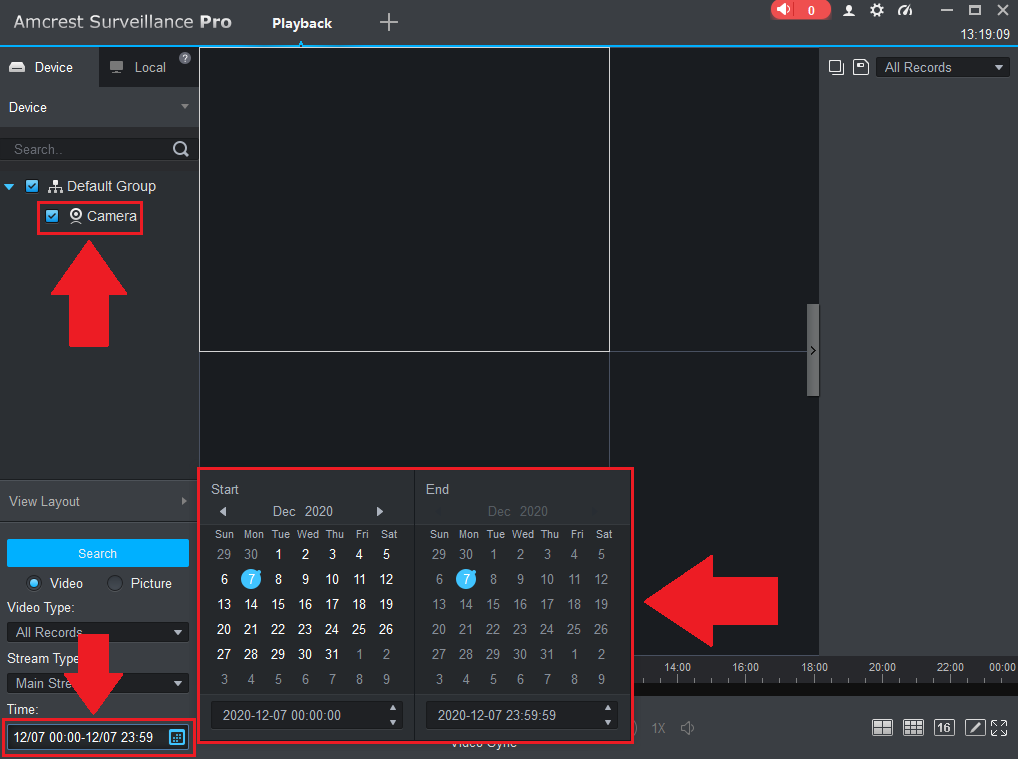
Task: Collapse the Default Group tree
Action: (x=9, y=186)
